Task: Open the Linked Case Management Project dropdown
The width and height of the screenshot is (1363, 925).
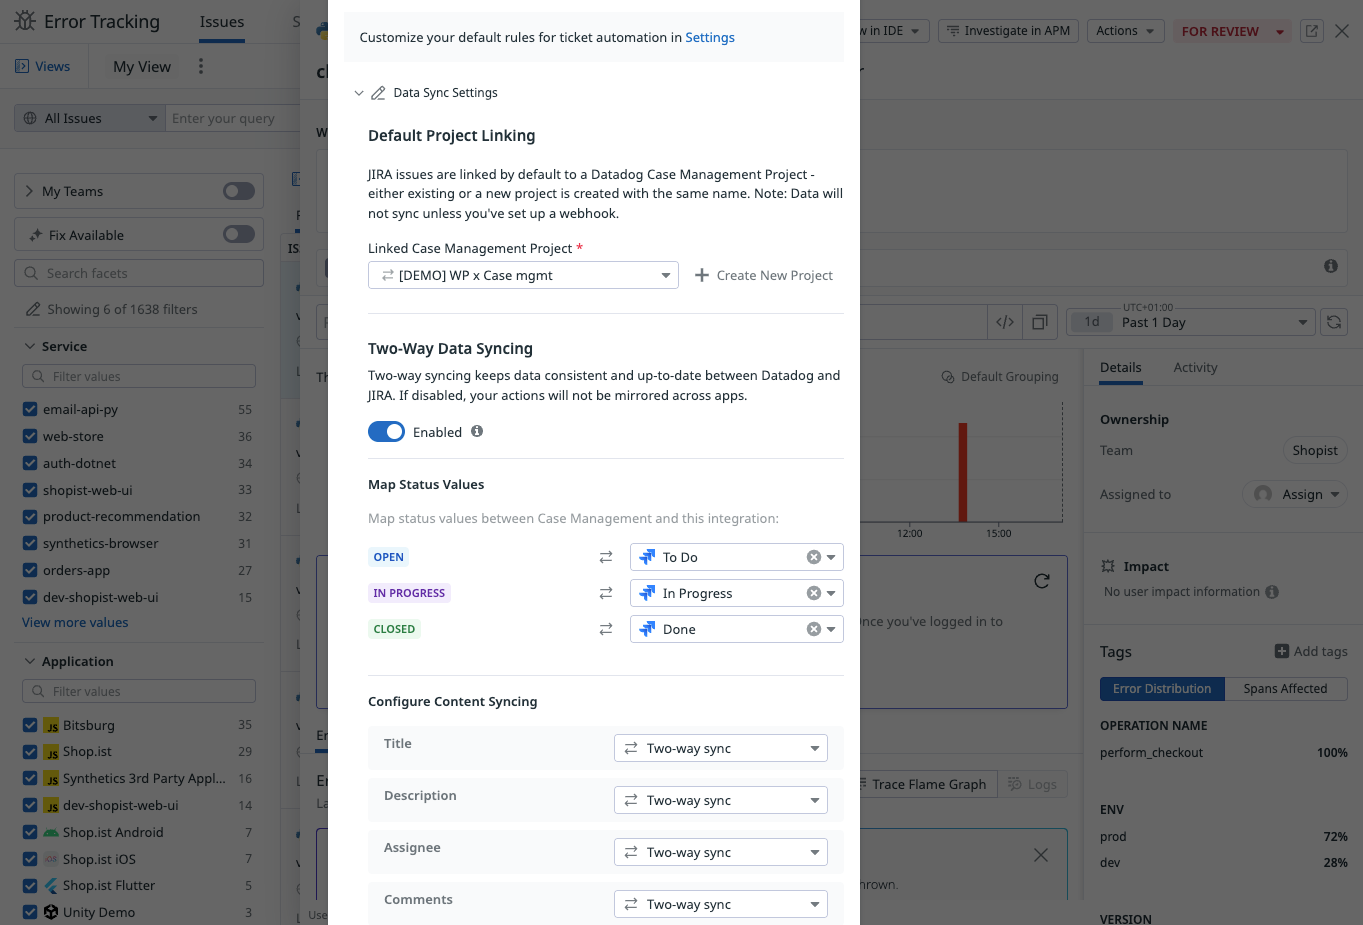Action: pyautogui.click(x=523, y=275)
